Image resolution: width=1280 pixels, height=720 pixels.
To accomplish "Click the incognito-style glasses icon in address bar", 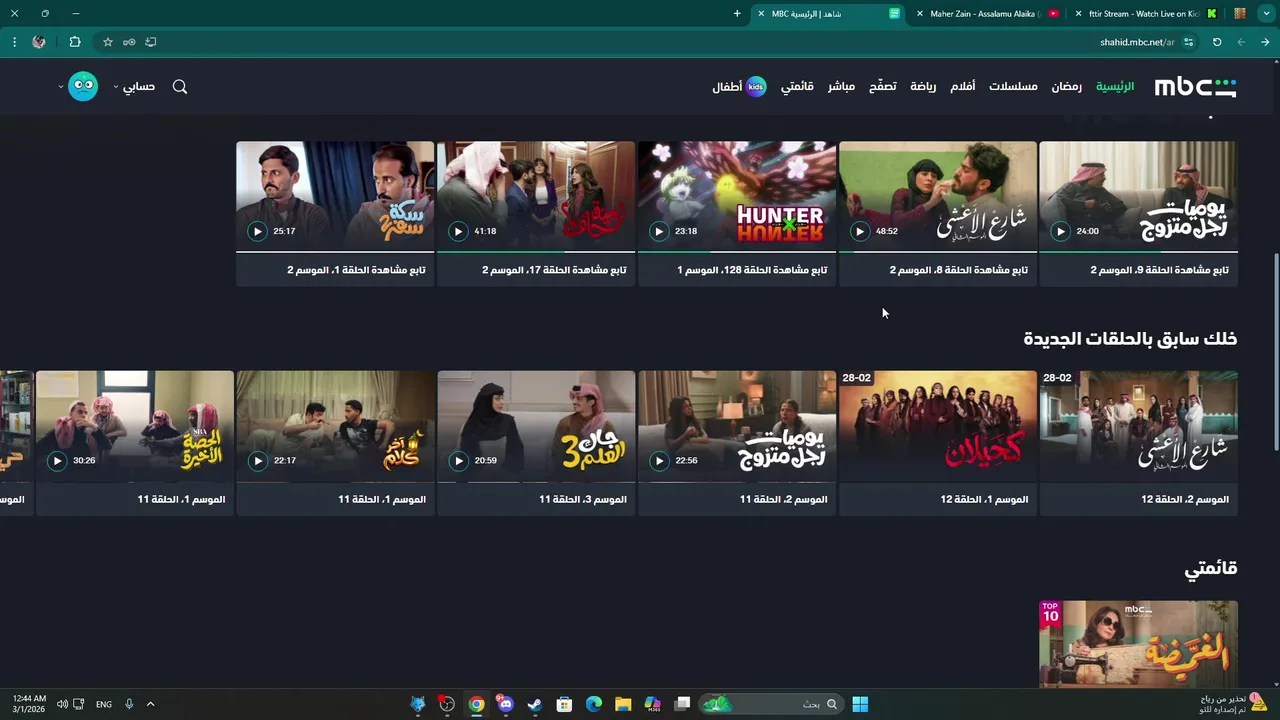I will click(129, 42).
